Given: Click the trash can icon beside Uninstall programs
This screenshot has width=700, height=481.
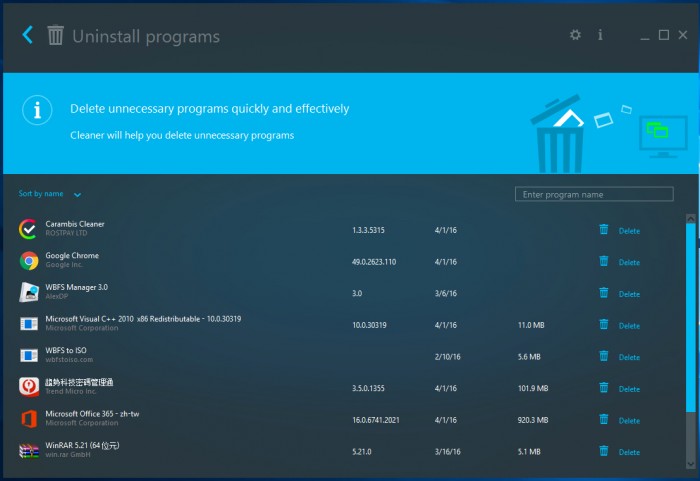Looking at the screenshot, I should (x=56, y=35).
